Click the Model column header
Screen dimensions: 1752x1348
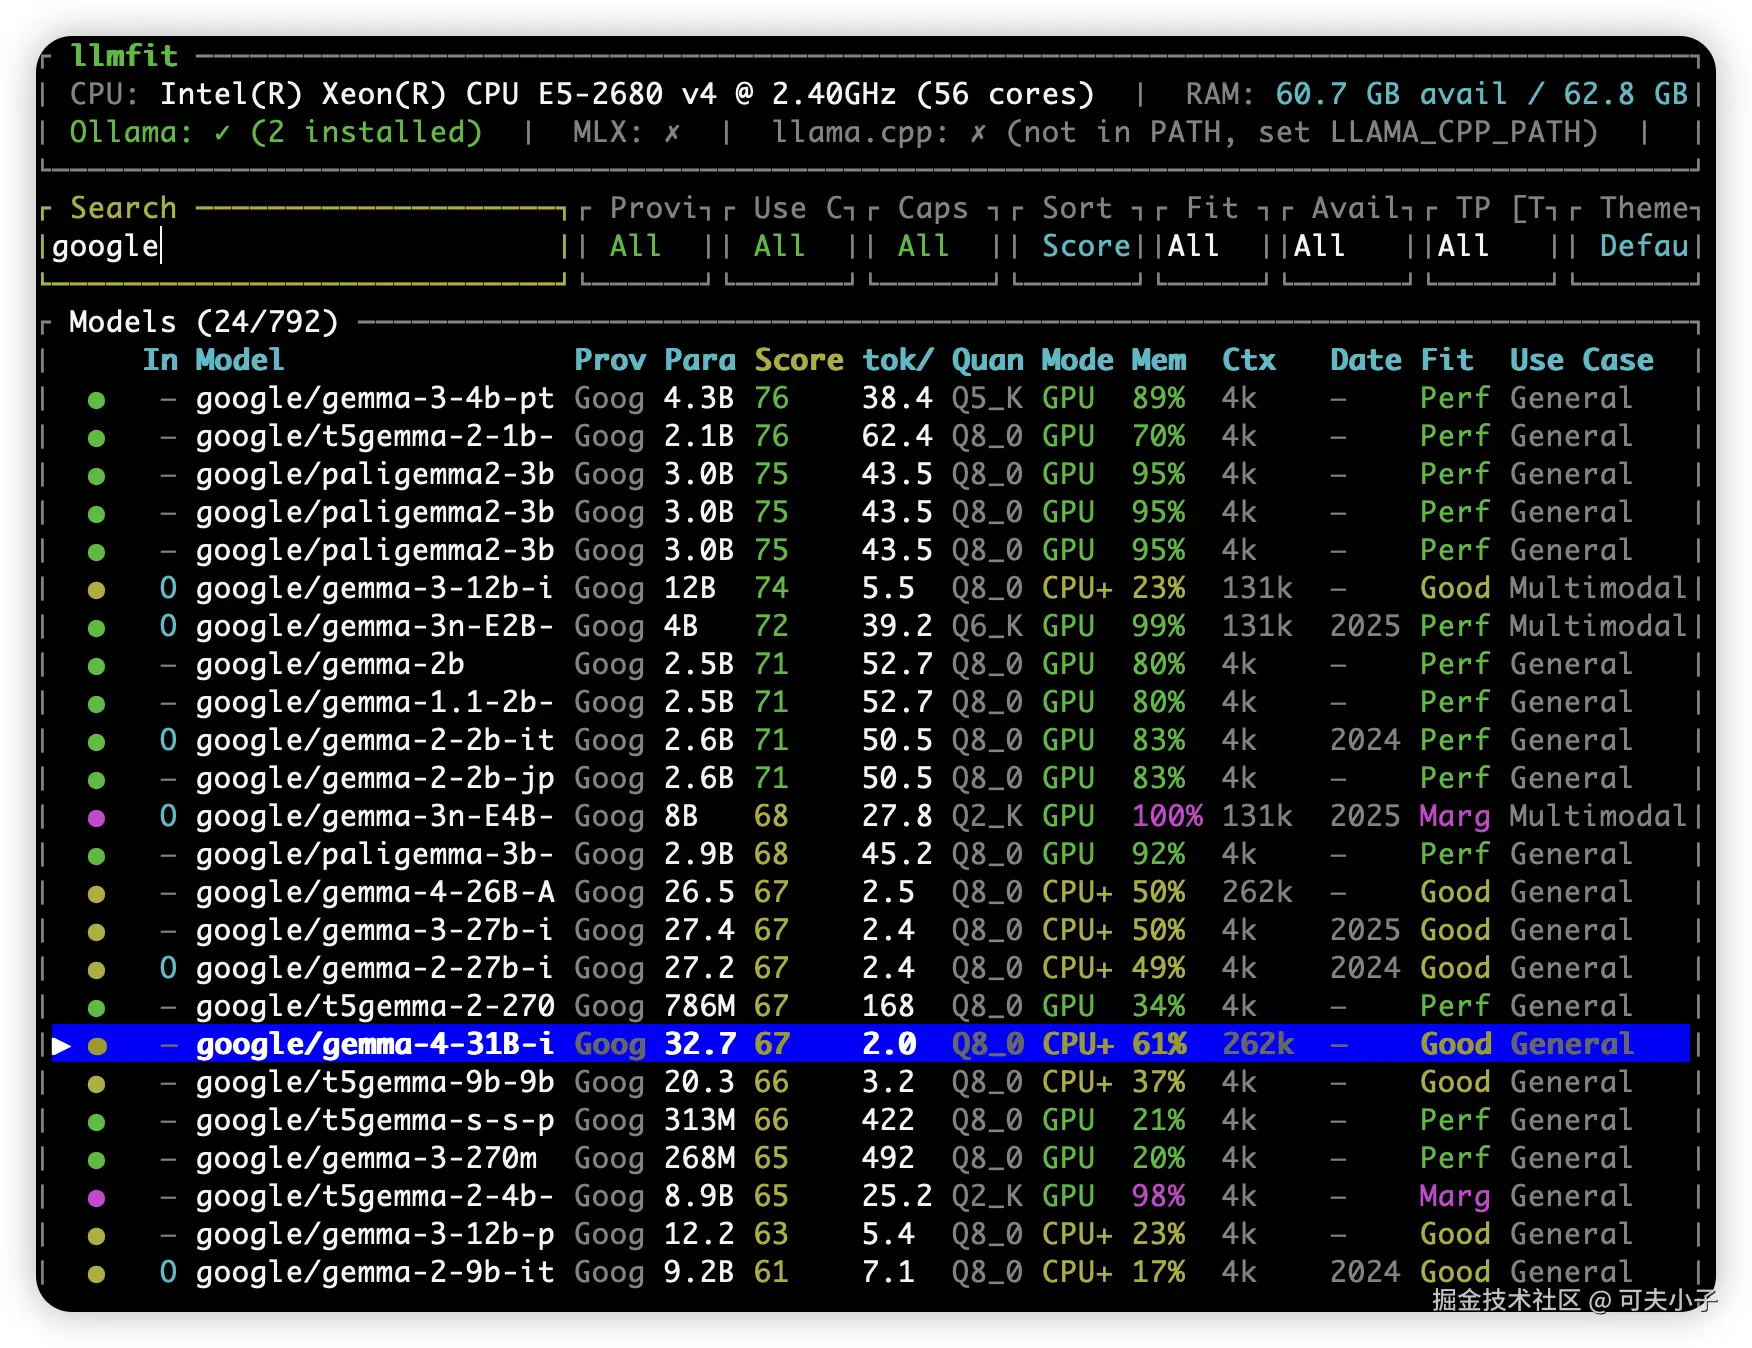click(x=240, y=360)
